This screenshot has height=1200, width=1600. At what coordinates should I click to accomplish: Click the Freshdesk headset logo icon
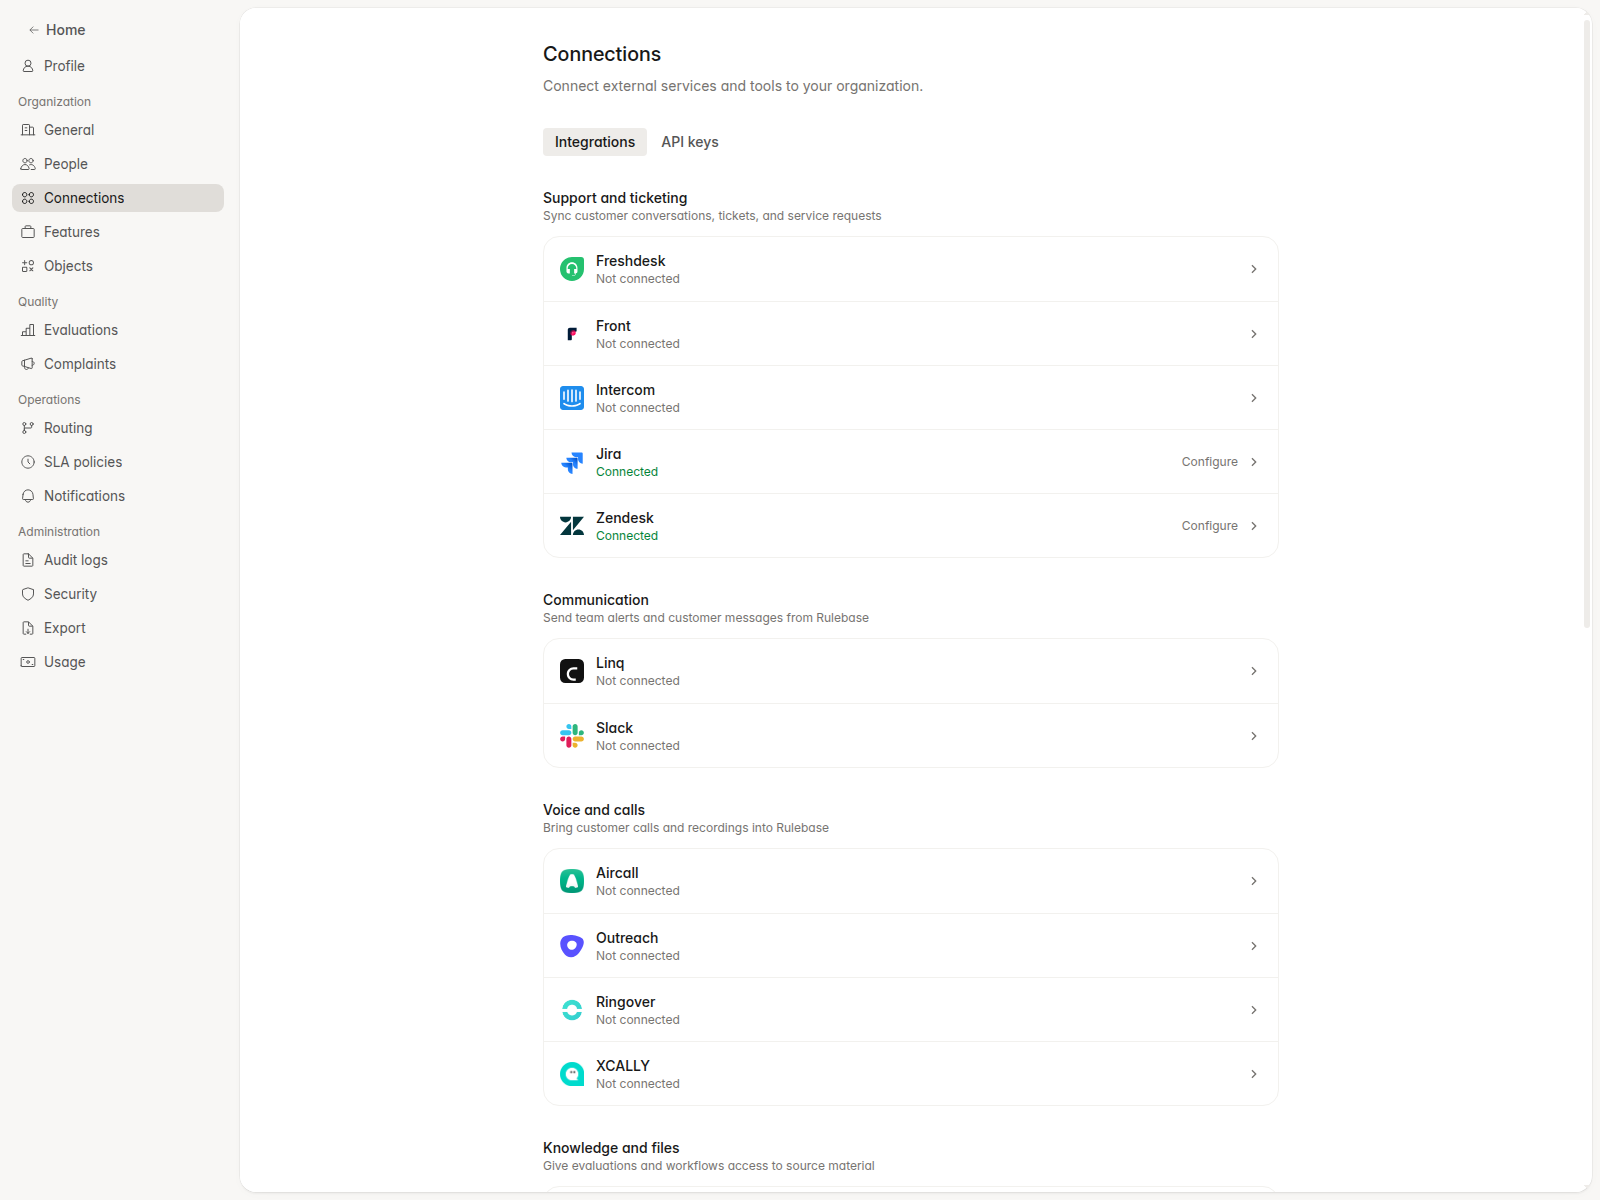tap(572, 269)
